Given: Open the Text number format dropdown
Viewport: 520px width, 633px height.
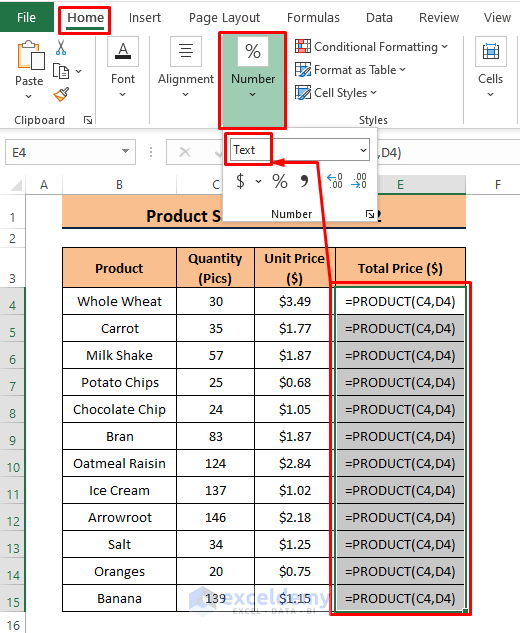Looking at the screenshot, I should [363, 150].
